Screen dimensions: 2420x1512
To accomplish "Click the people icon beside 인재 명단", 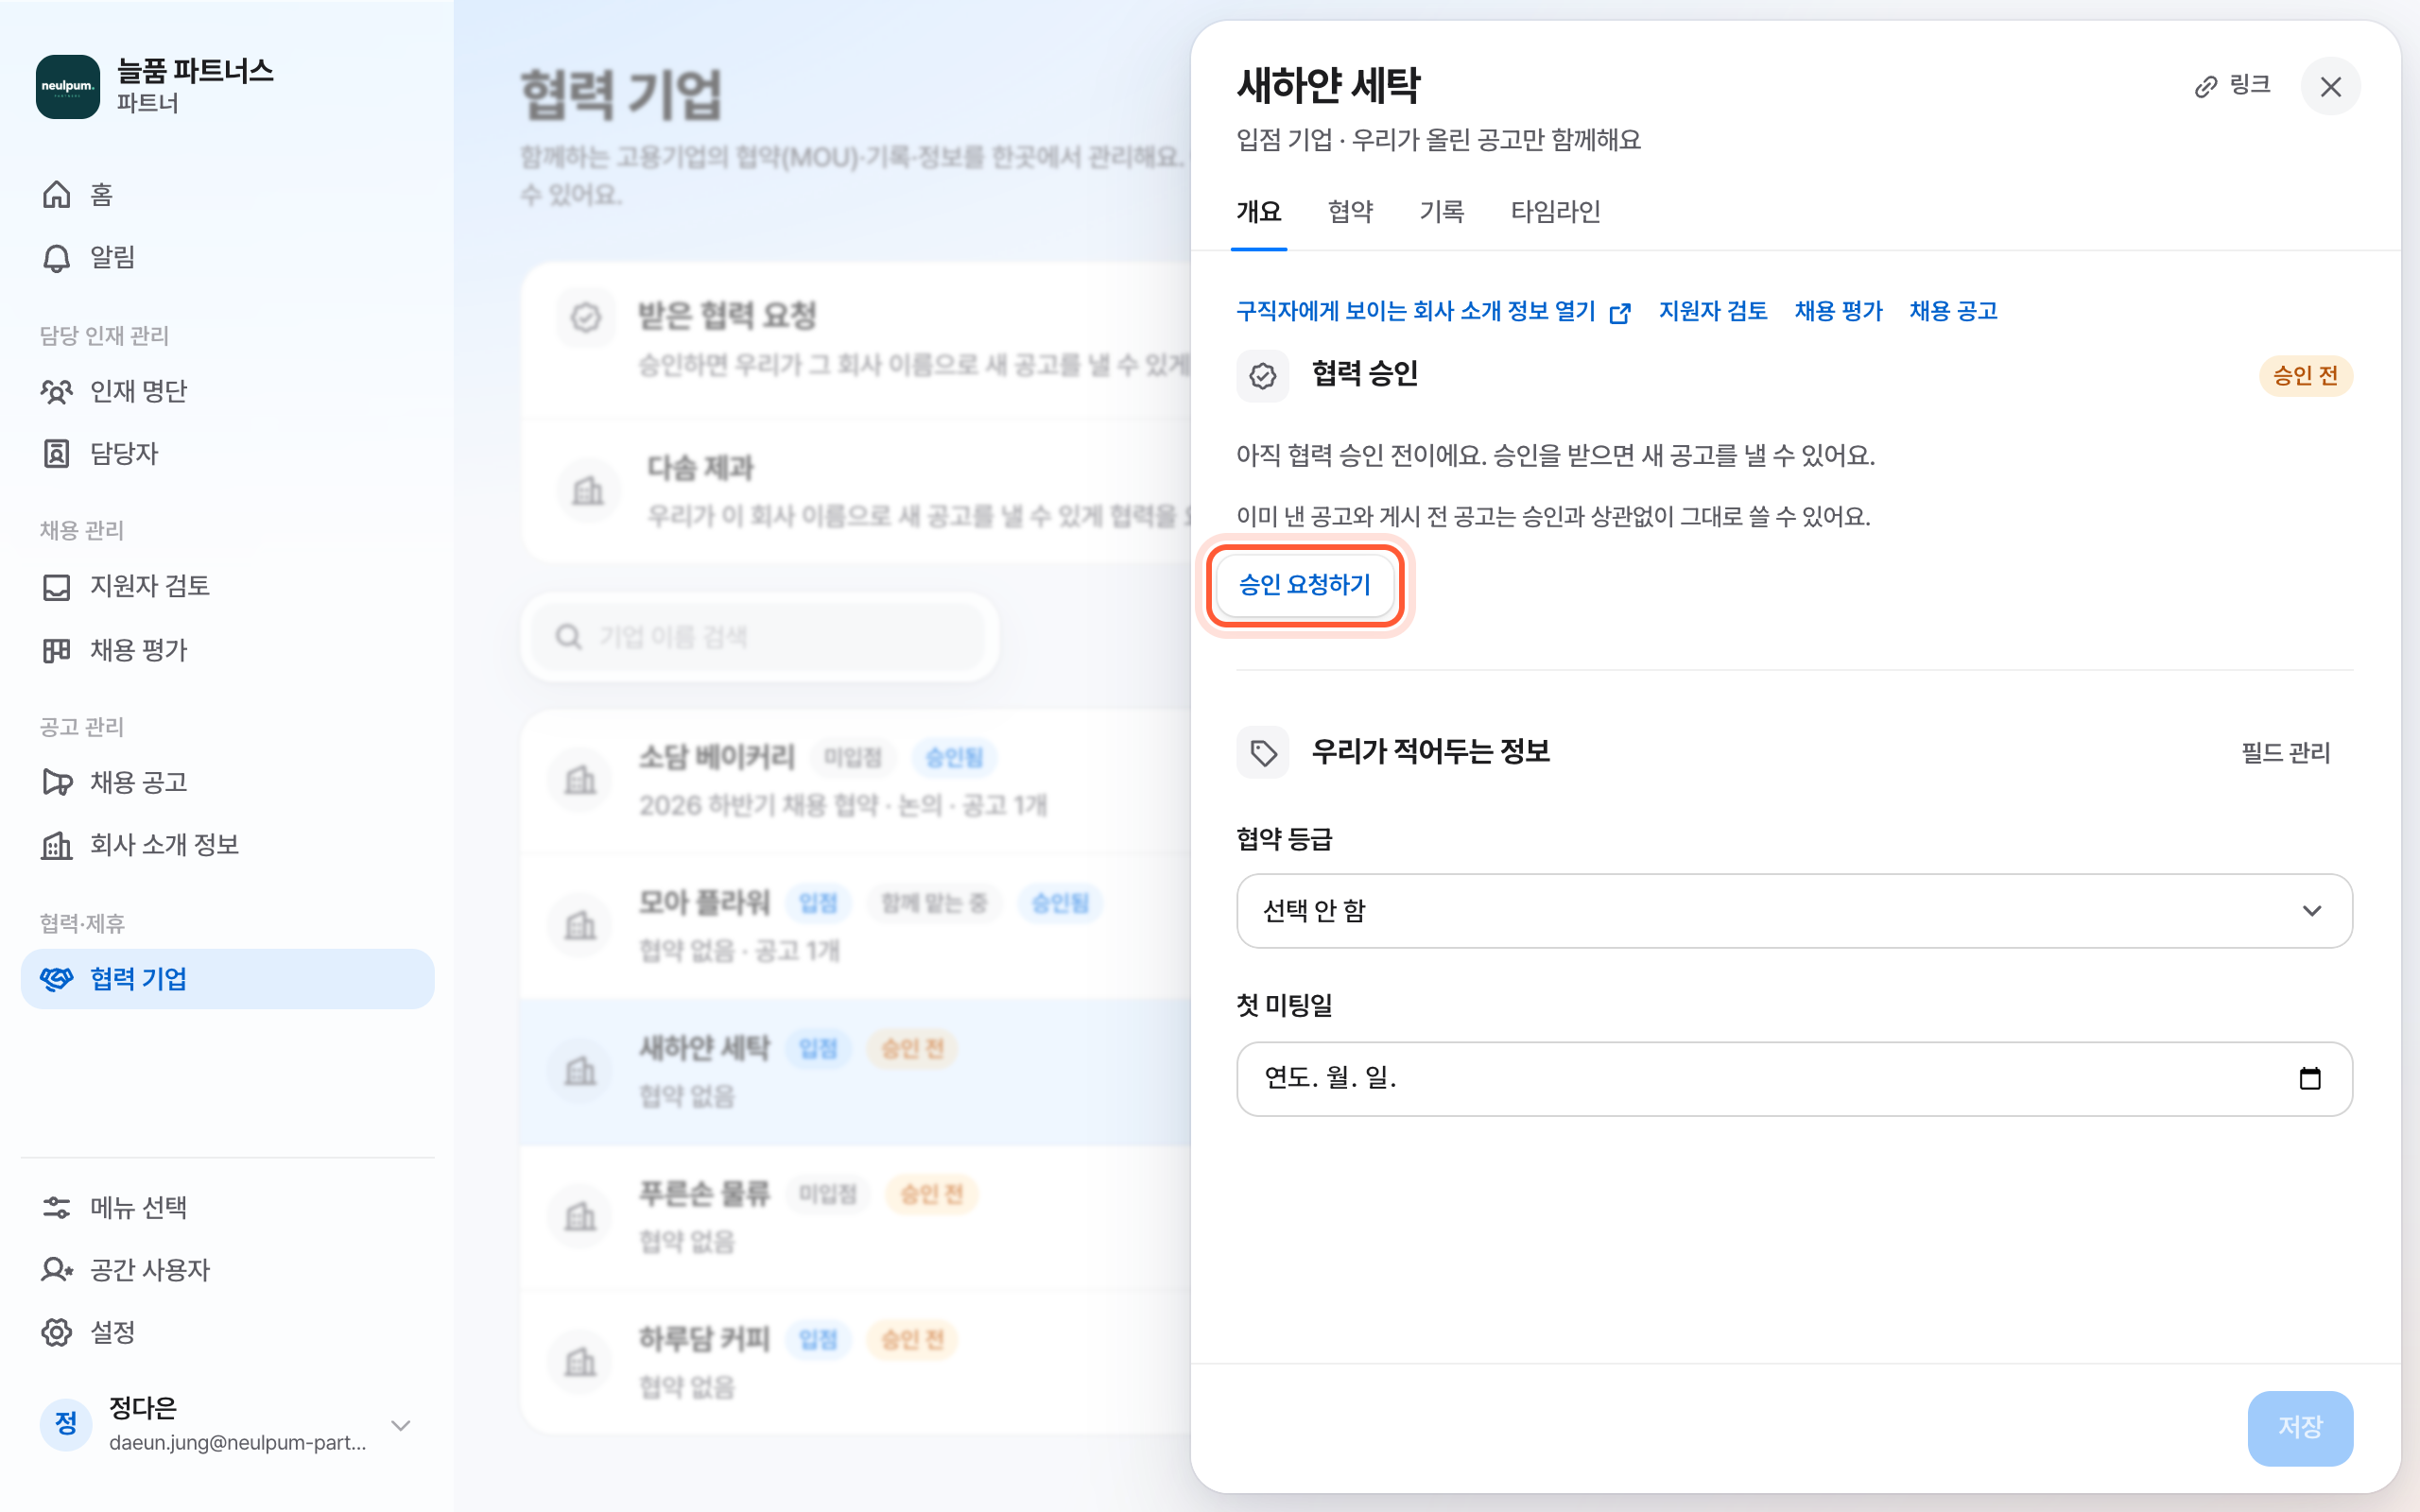I will click(x=57, y=391).
